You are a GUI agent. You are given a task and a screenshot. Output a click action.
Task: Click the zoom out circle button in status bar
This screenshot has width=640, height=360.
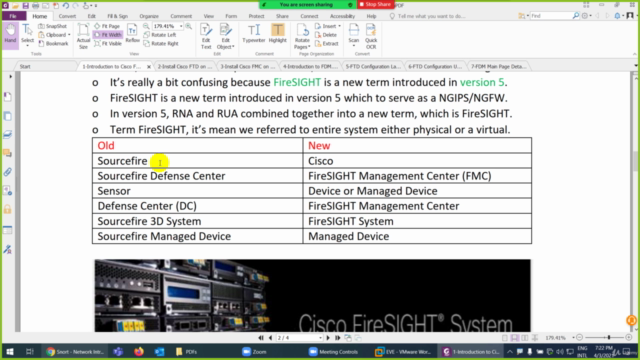(x=580, y=338)
